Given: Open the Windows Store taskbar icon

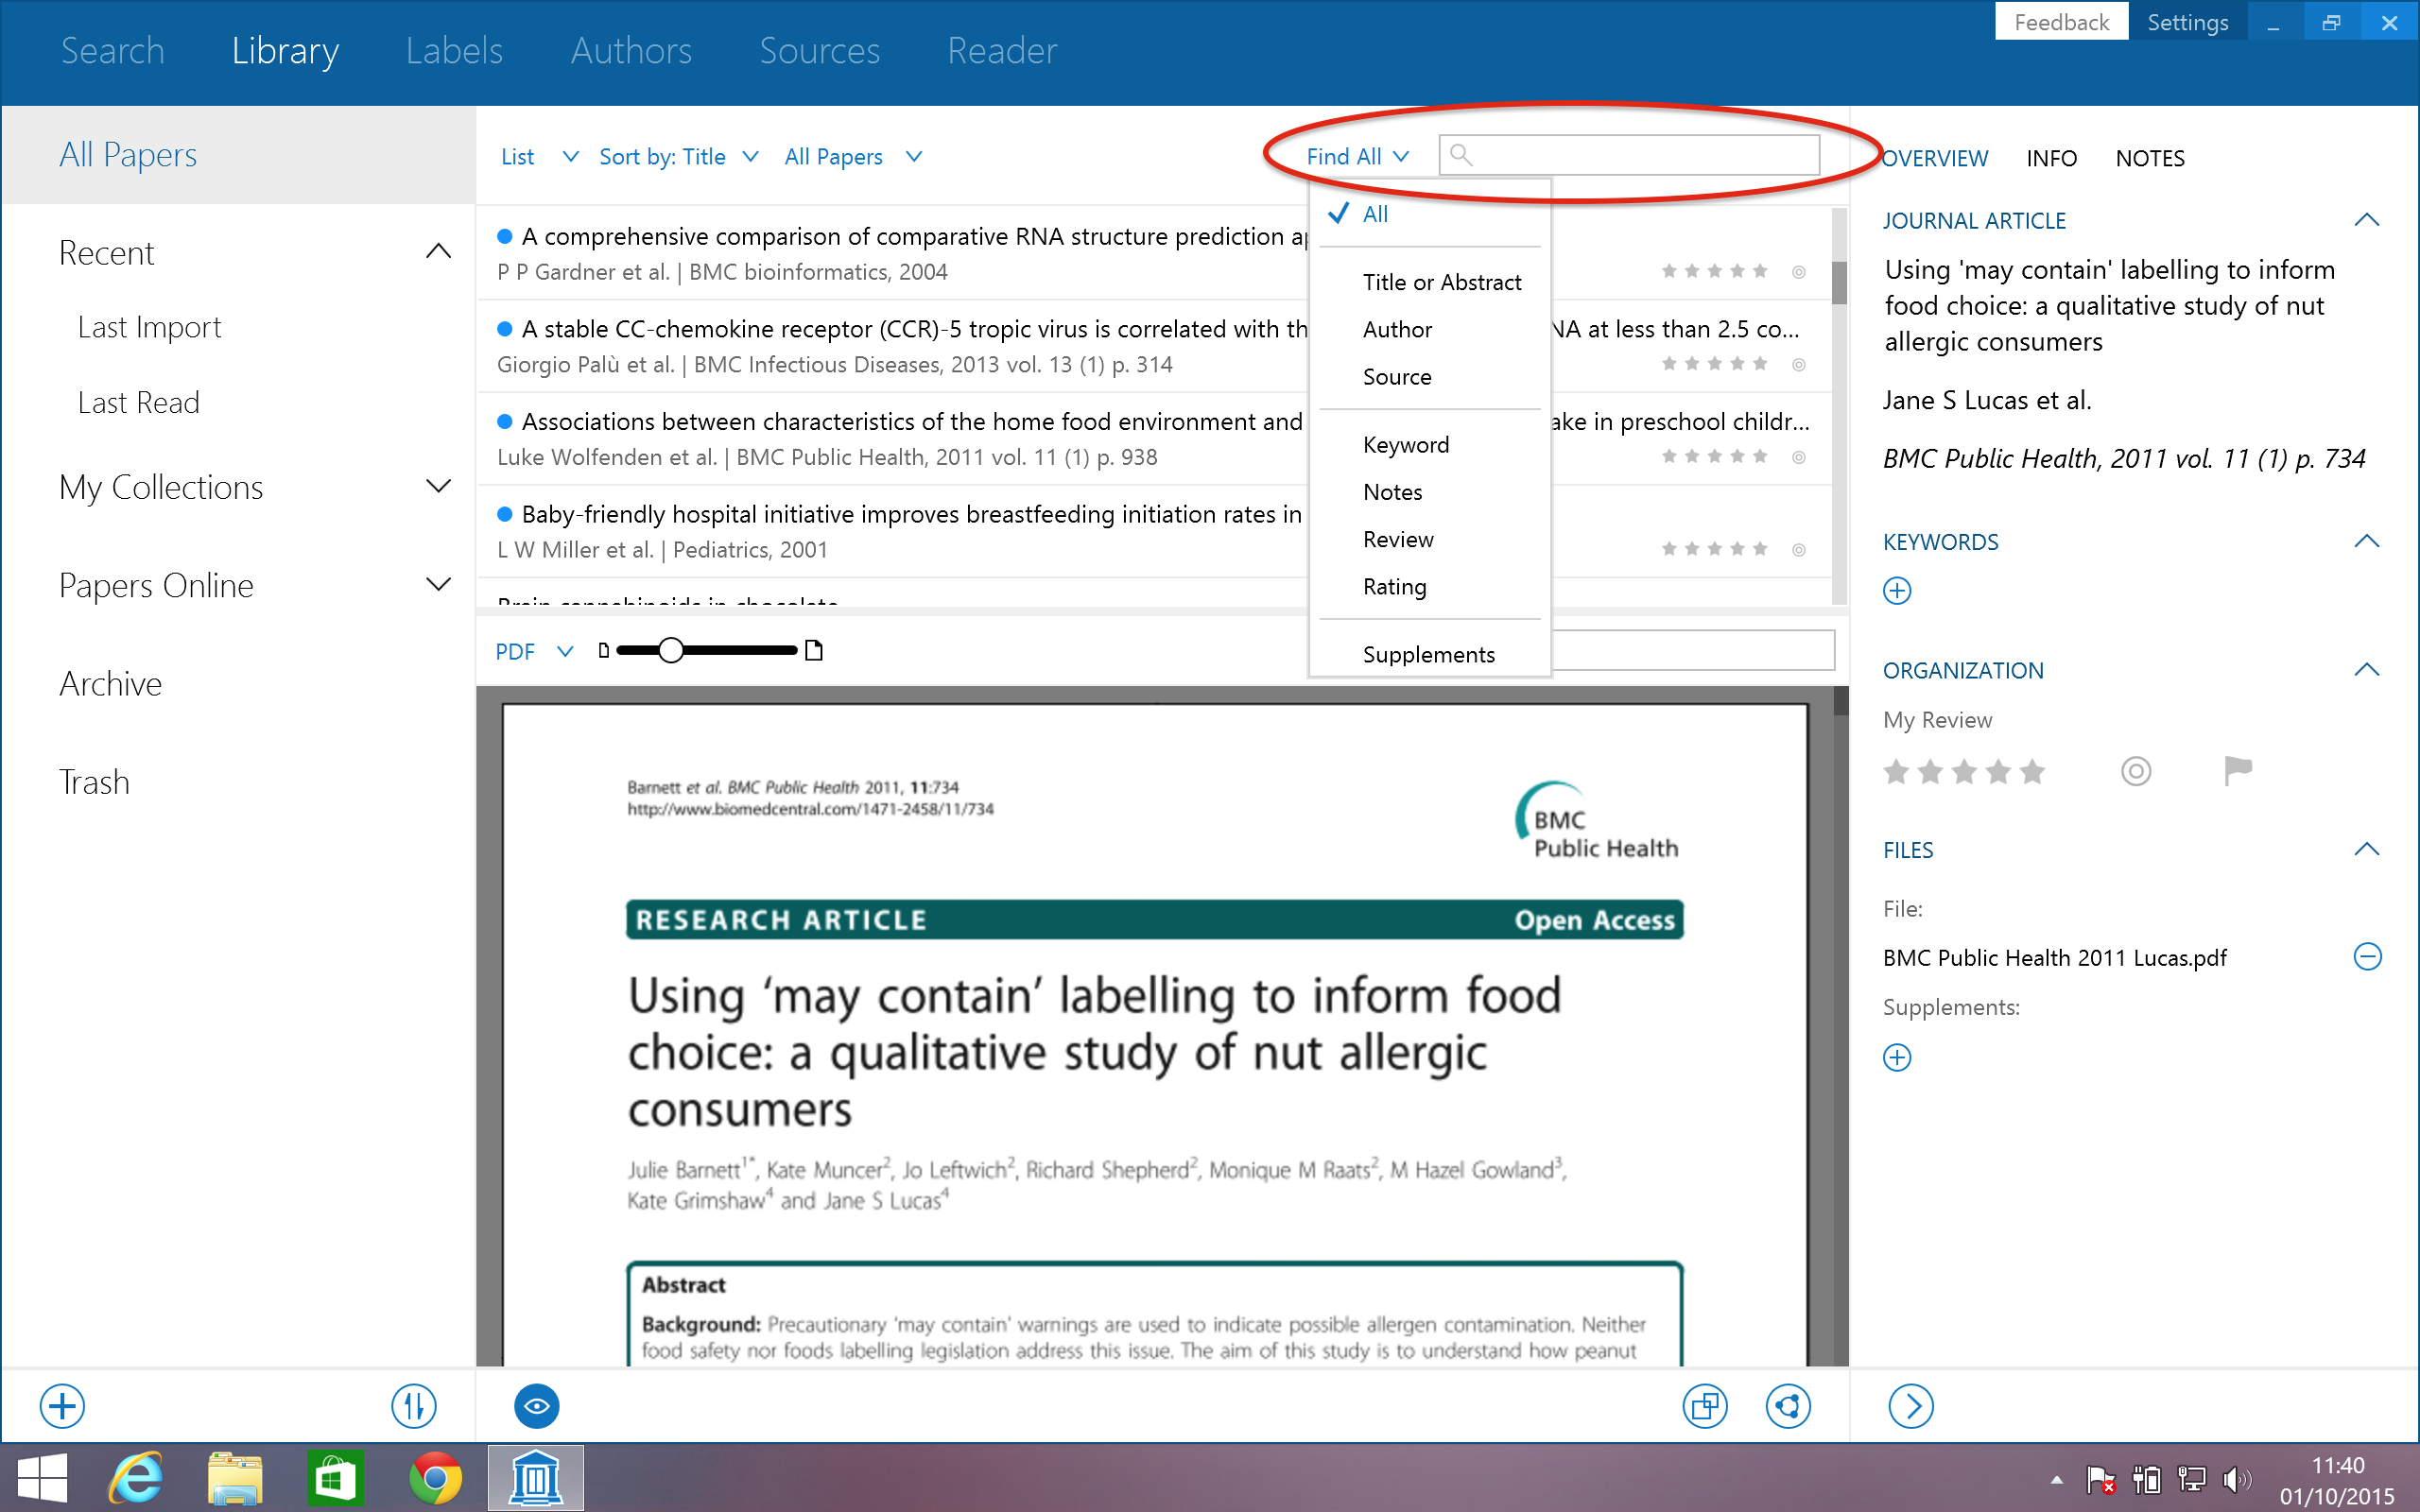Looking at the screenshot, I should [x=335, y=1478].
